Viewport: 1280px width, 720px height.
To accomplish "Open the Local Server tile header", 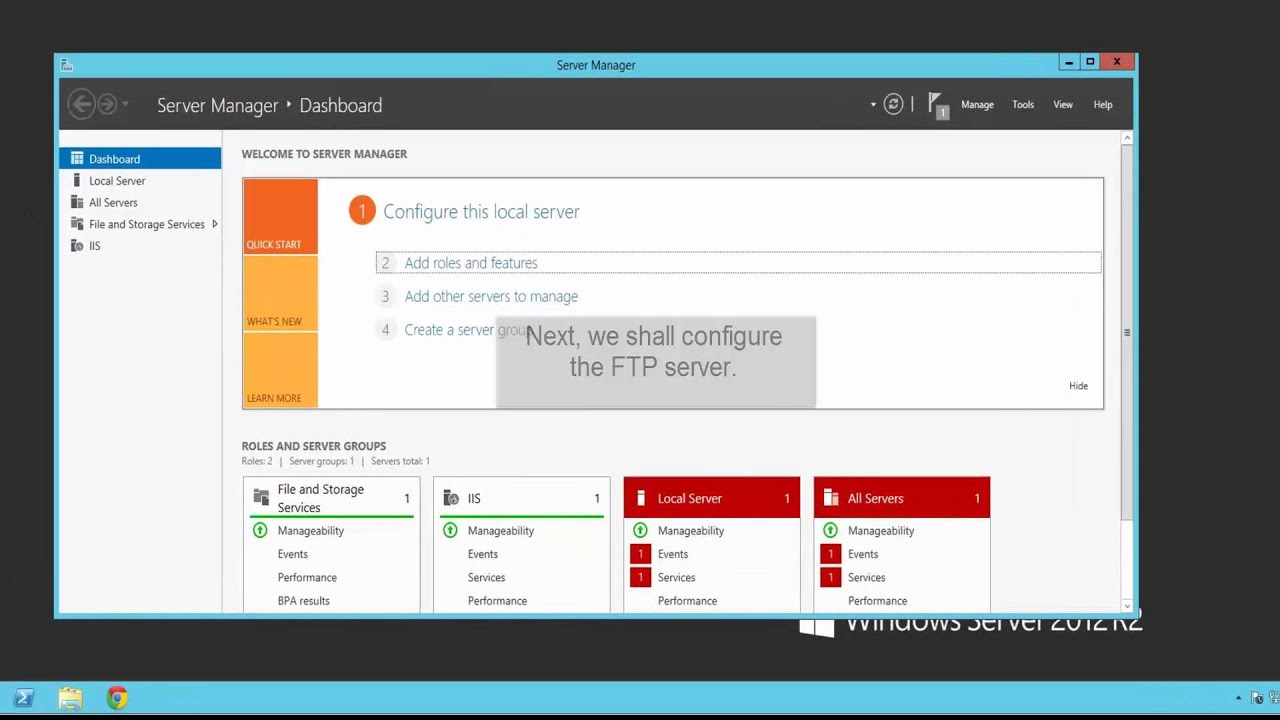I will (x=711, y=498).
